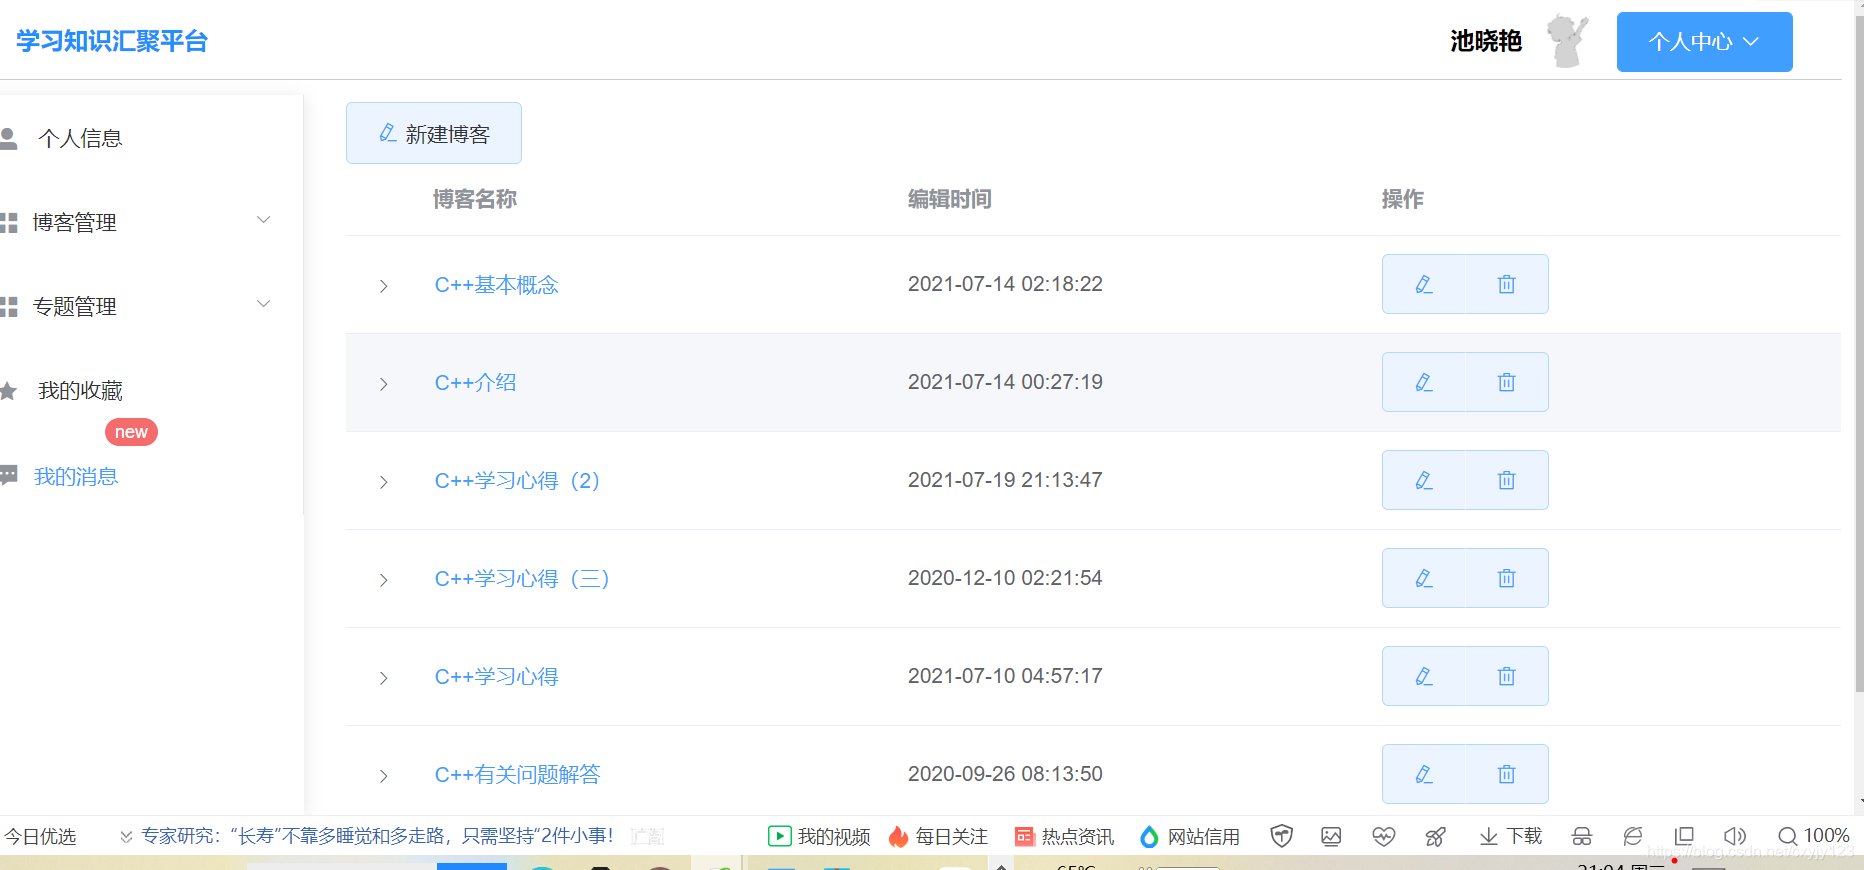Screen dimensions: 1864x870
Task: Click the 专题管理 chevron arrow
Action: [264, 304]
